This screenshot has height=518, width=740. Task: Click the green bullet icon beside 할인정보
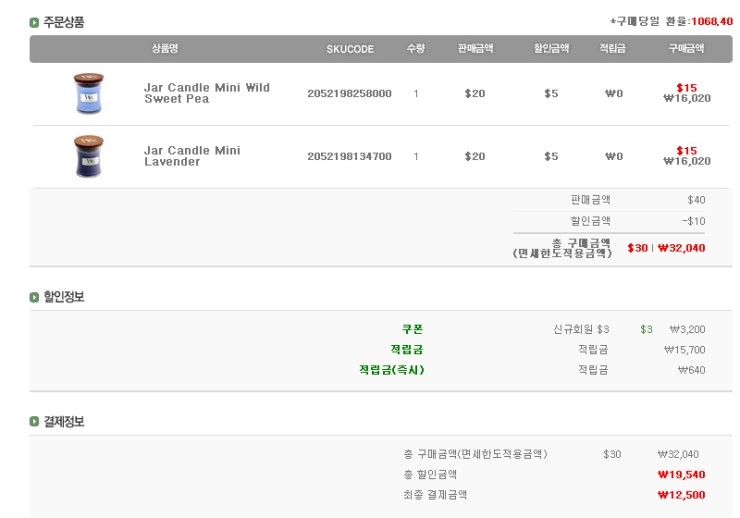(35, 296)
